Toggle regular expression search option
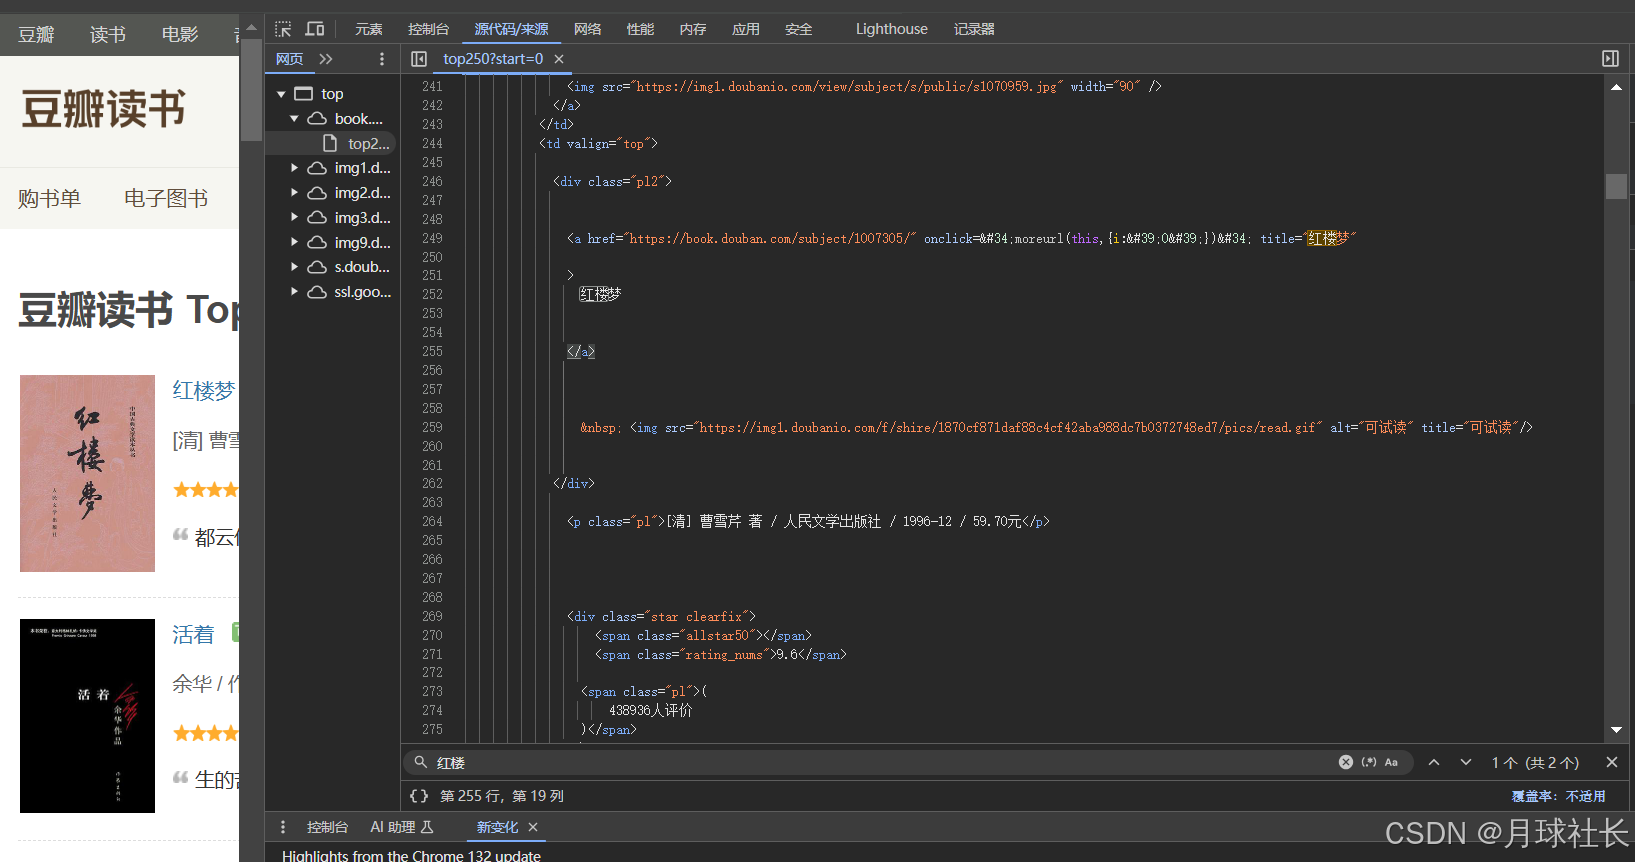The image size is (1635, 862). (1369, 762)
